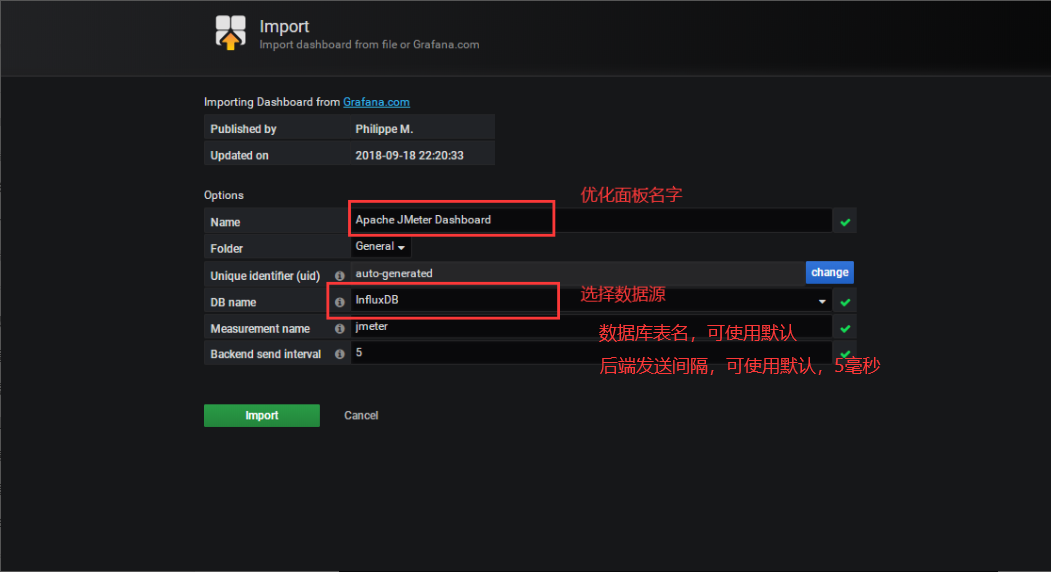Click the 'Unique identifier (uid)' label
Viewport: 1051px width, 572px height.
point(265,276)
